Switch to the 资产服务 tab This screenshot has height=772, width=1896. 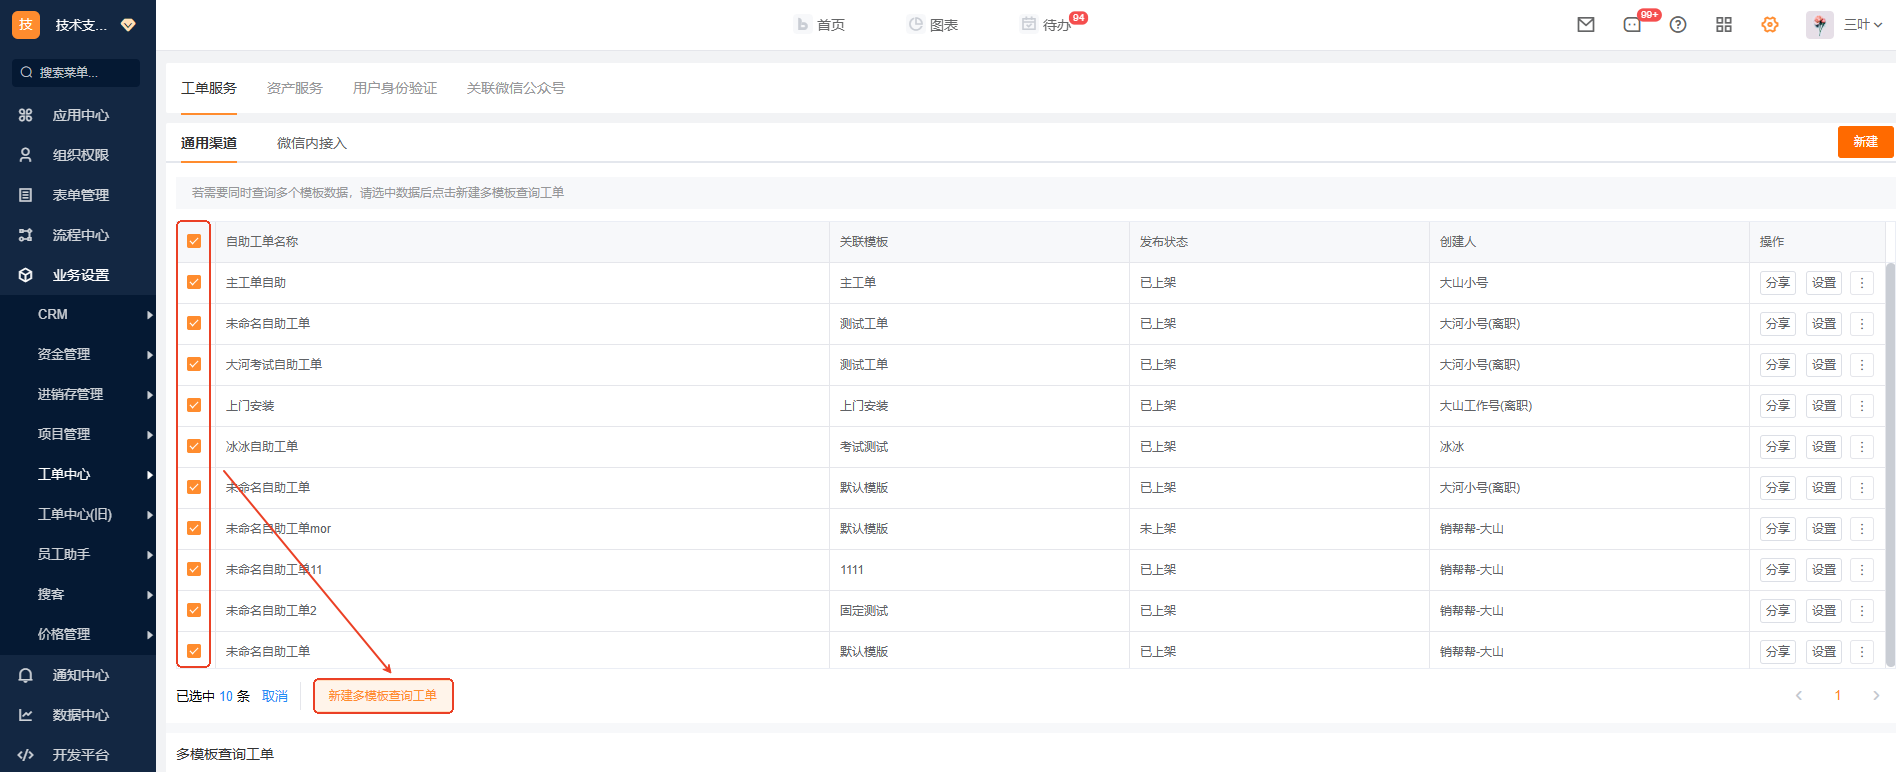[x=295, y=88]
